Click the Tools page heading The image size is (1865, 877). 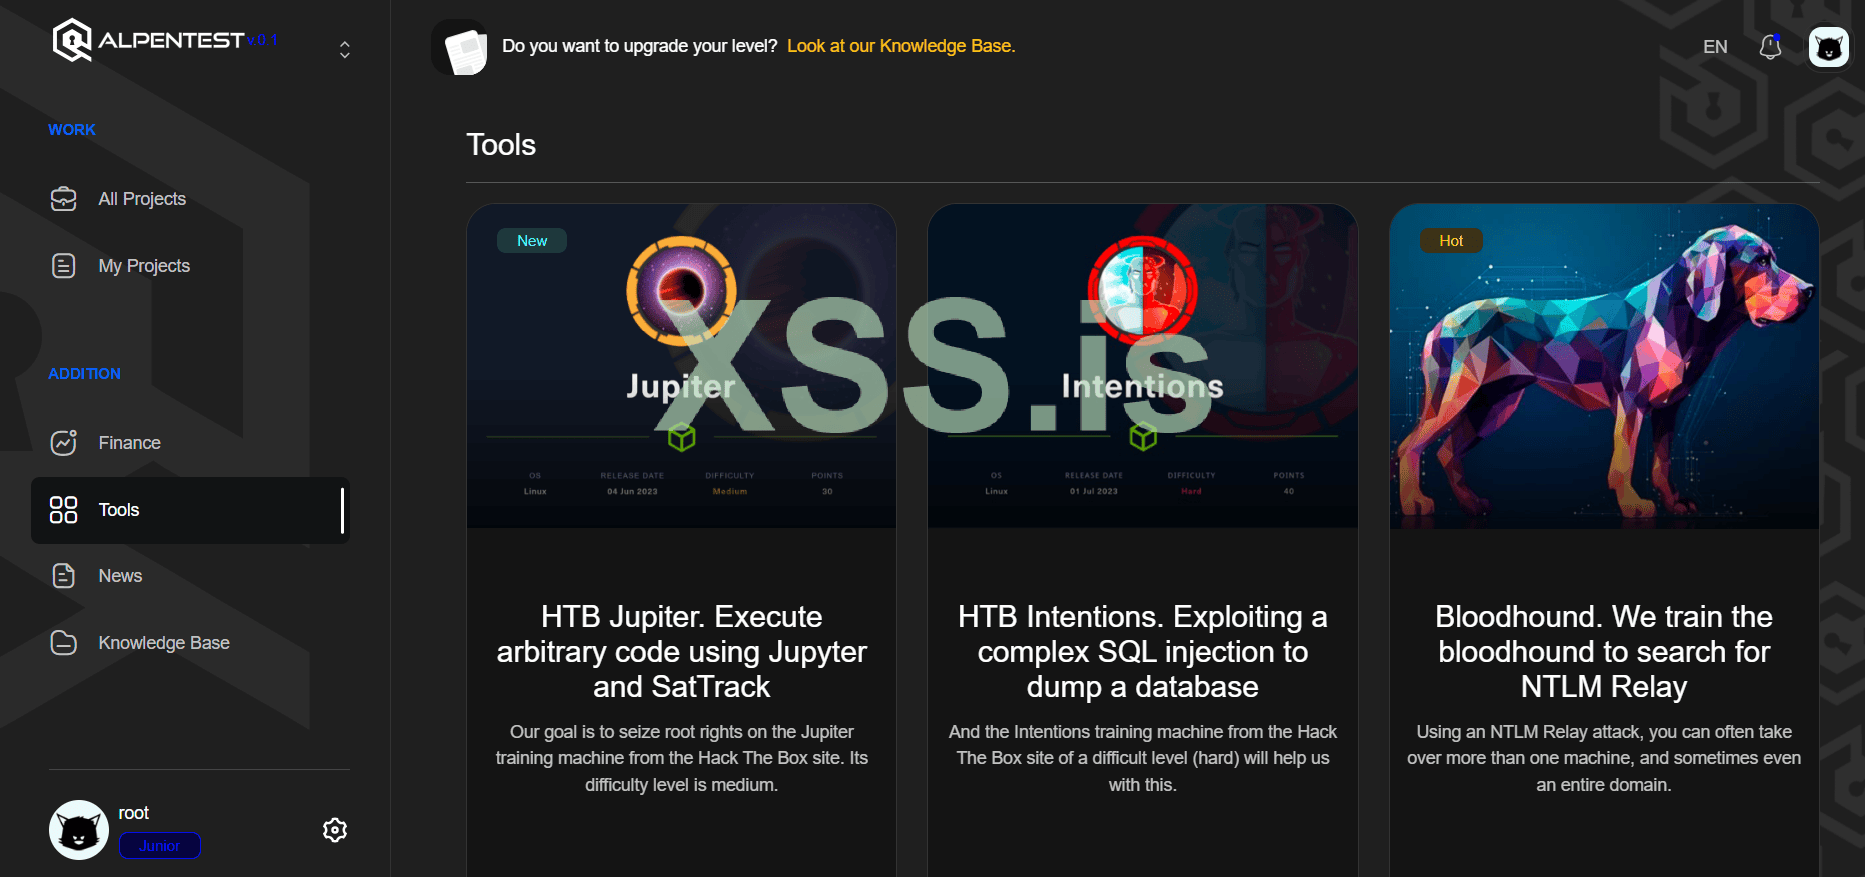(501, 145)
